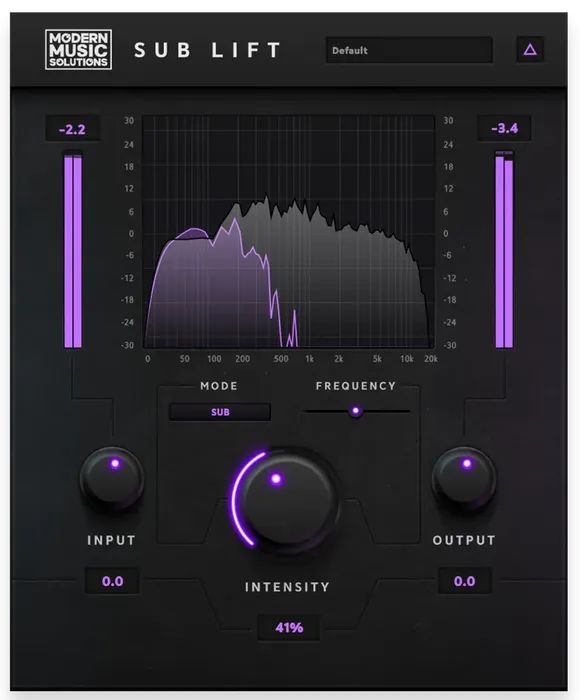Click the SUB LIFT title text
580x700 pixels.
(x=208, y=50)
